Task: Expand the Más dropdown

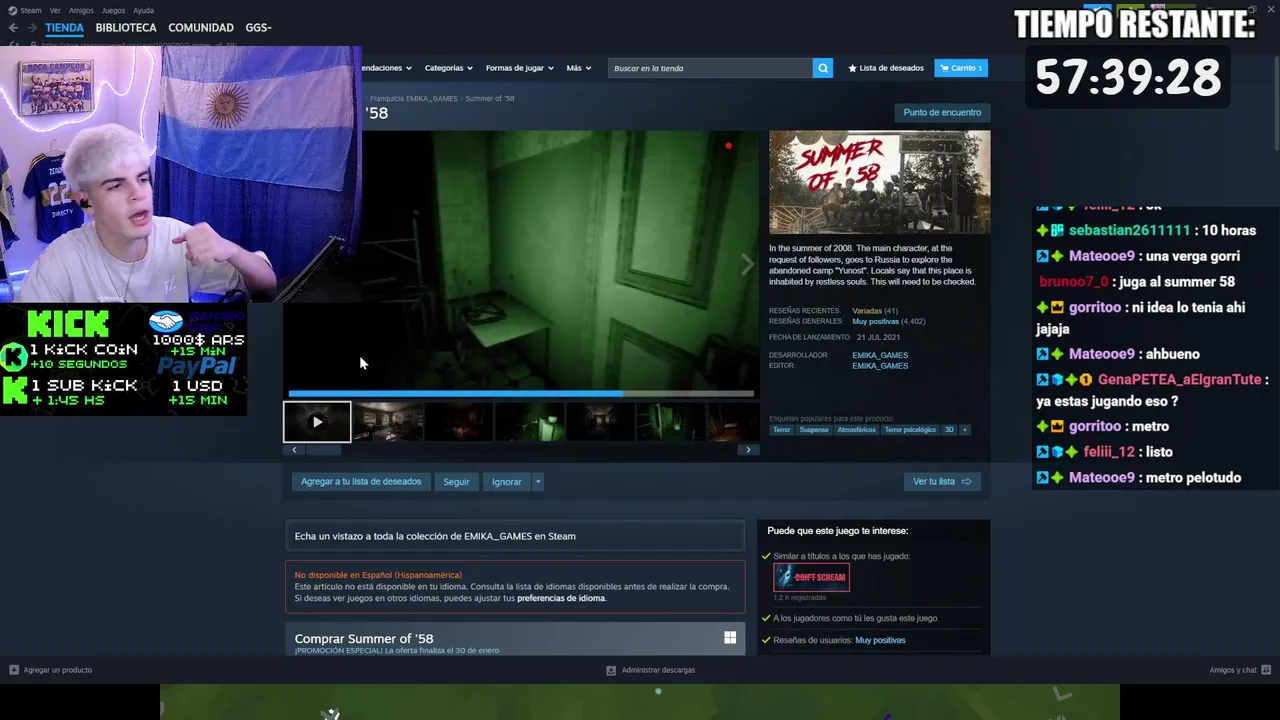Action: click(579, 68)
